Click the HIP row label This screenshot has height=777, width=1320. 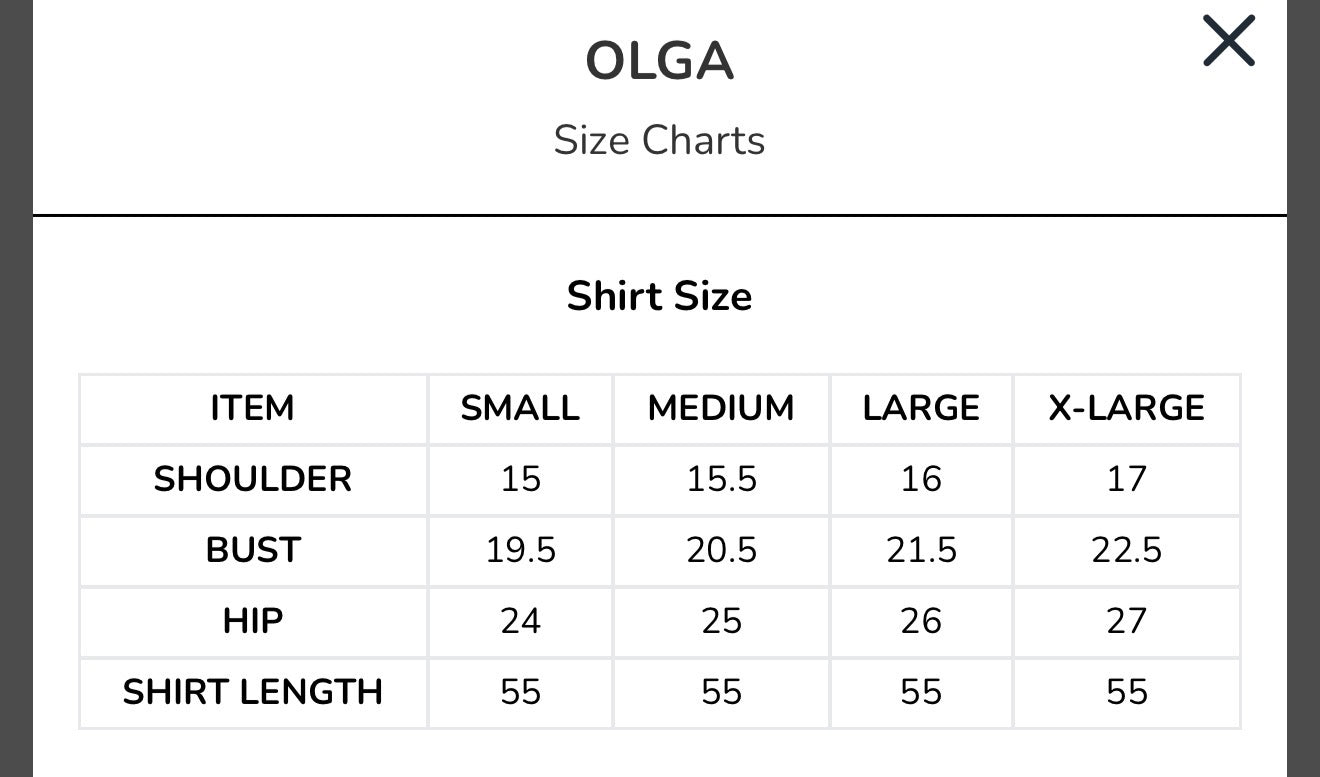pyautogui.click(x=253, y=621)
